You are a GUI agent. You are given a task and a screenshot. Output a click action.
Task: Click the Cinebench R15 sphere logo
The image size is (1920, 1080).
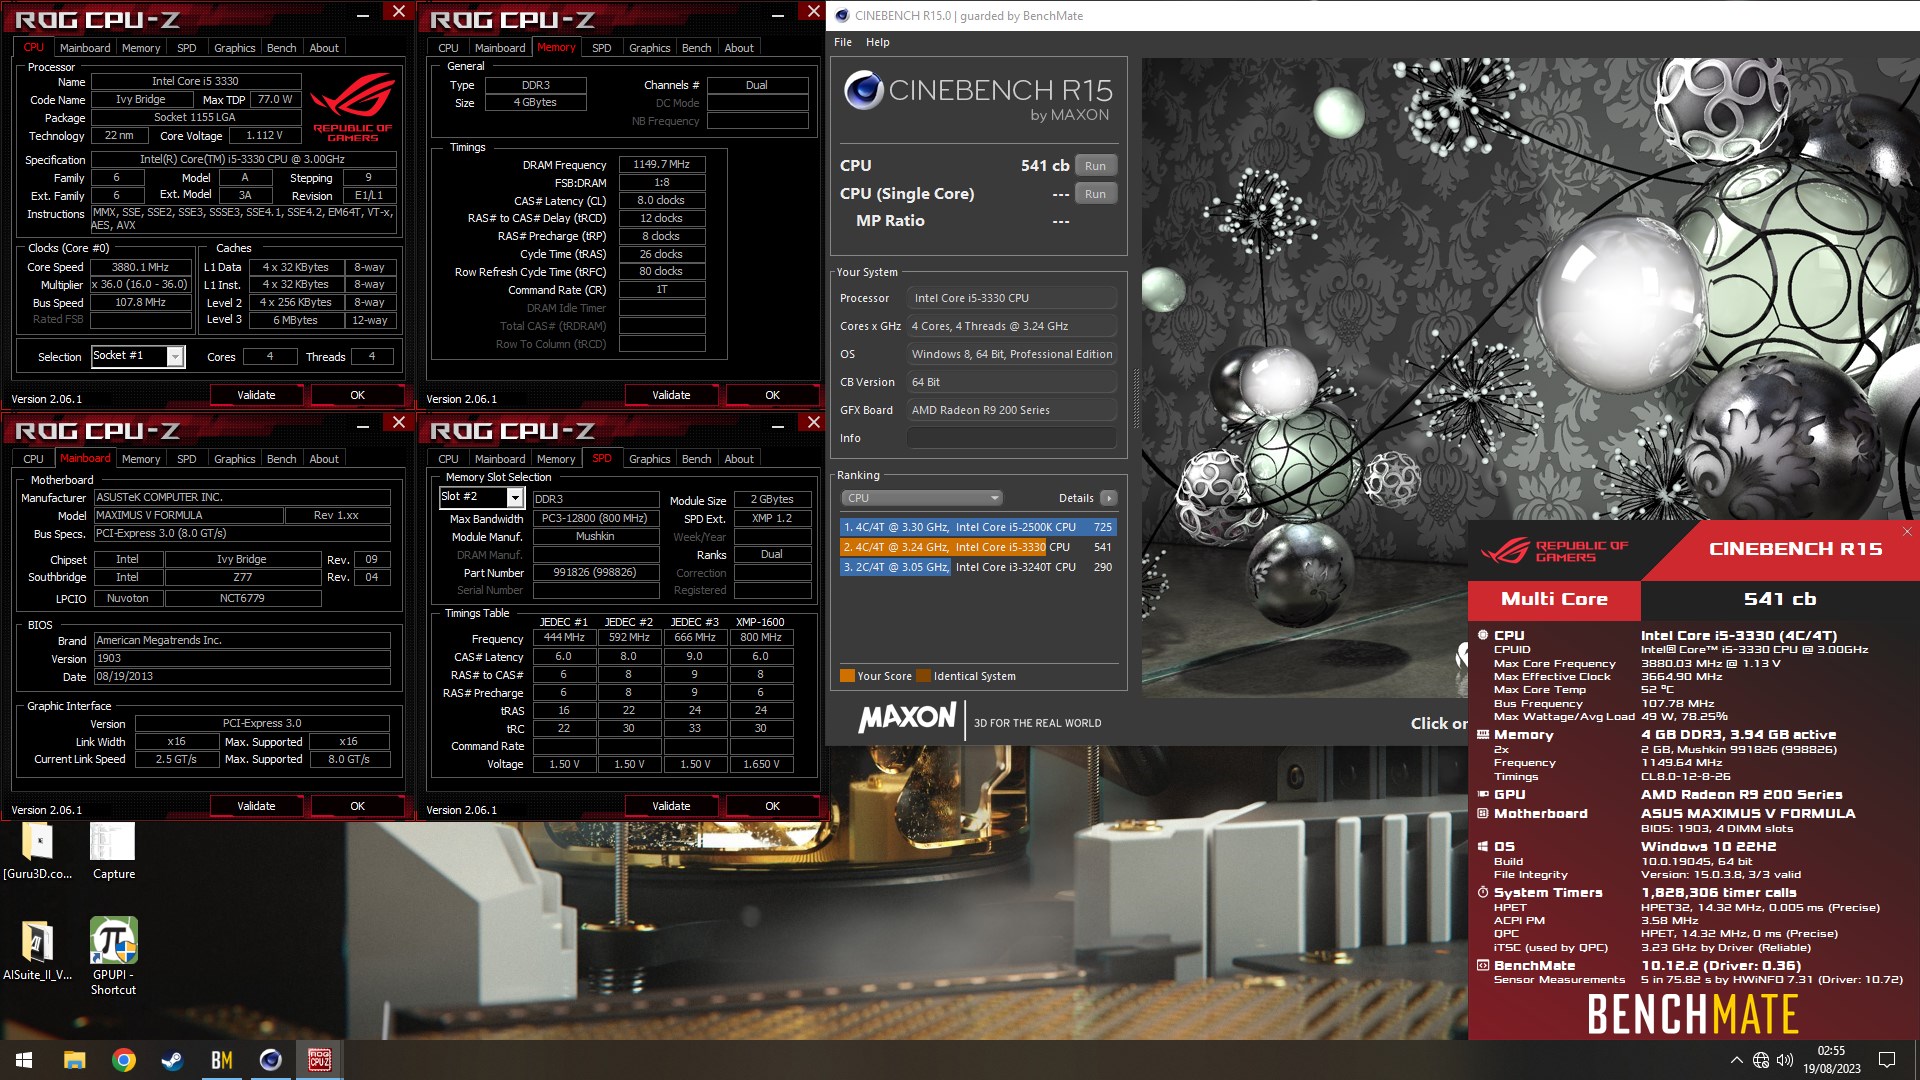pos(863,90)
